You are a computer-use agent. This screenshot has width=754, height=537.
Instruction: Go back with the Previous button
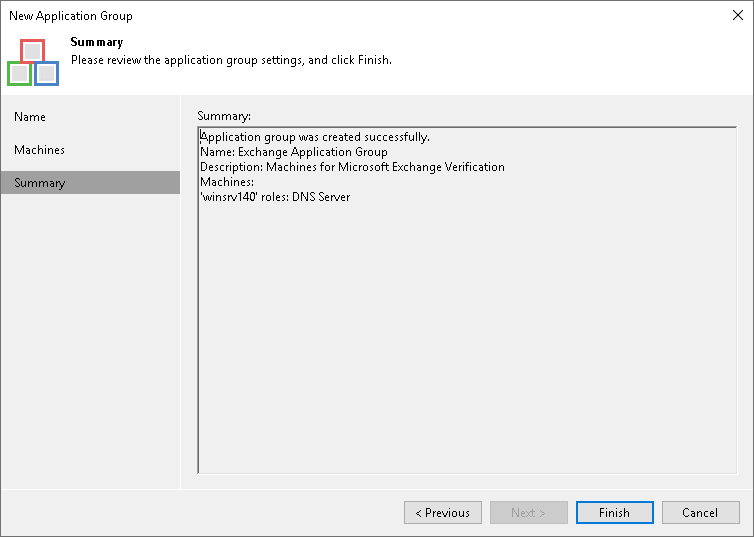(443, 512)
